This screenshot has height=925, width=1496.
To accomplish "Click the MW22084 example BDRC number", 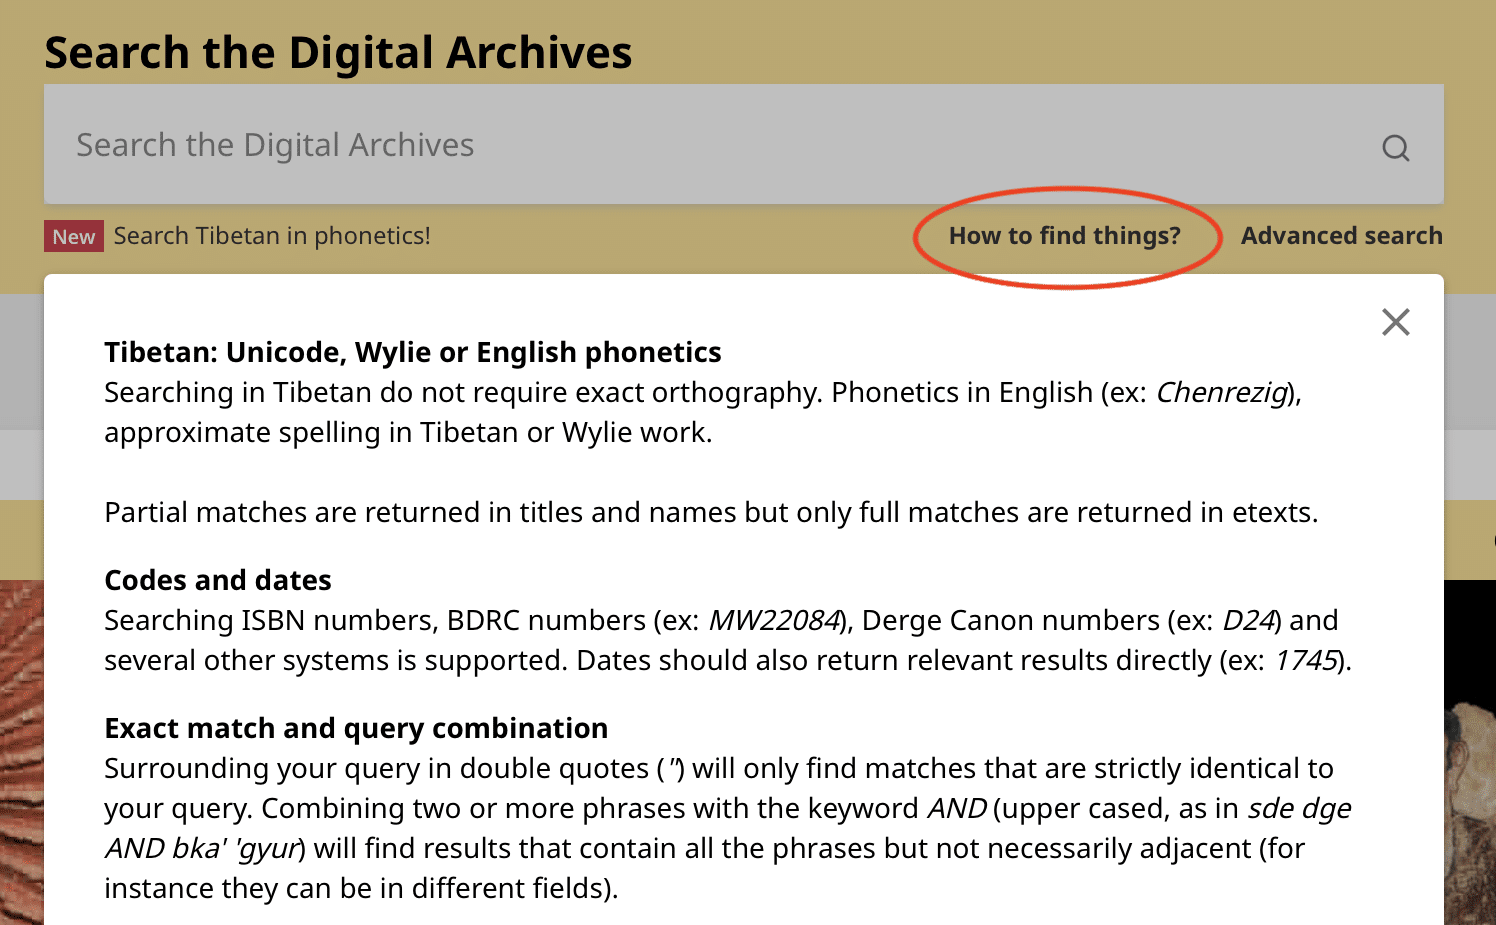I will [x=773, y=621].
